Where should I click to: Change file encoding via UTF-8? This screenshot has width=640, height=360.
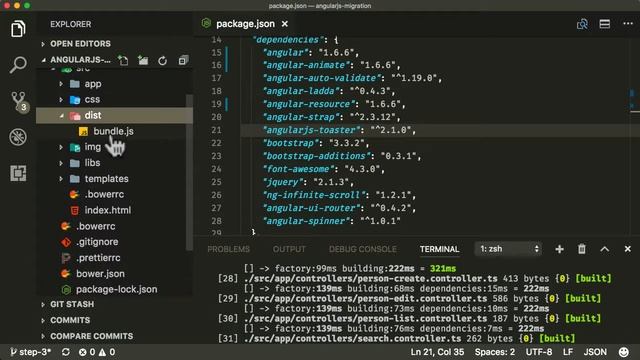tap(539, 352)
